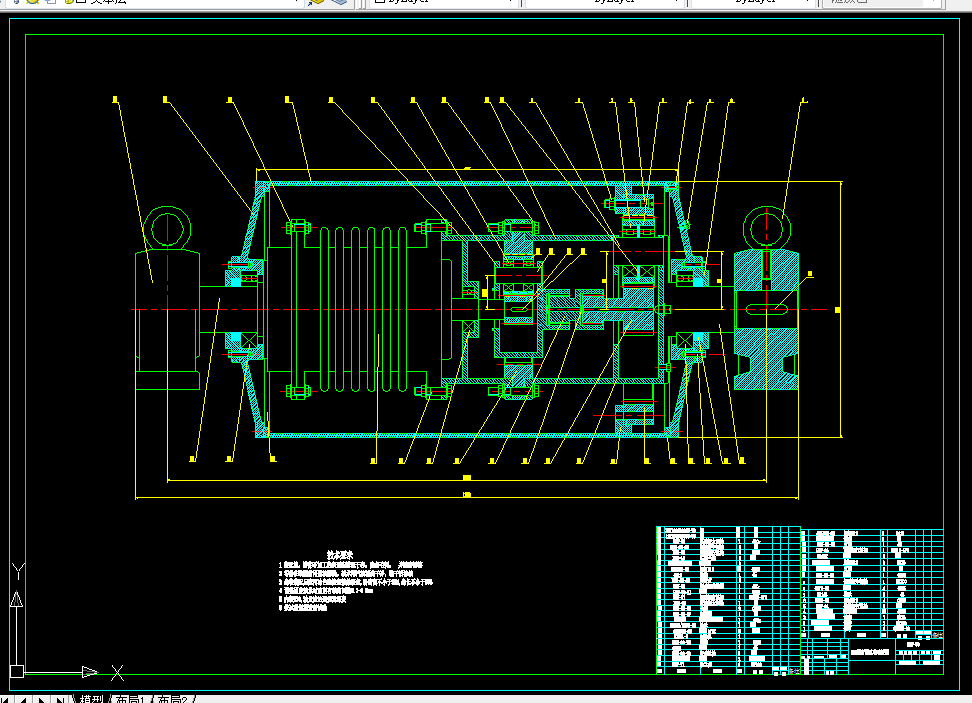Select the 技术要求 heading text in drawing
Screen dimensions: 972x703
pos(340,555)
